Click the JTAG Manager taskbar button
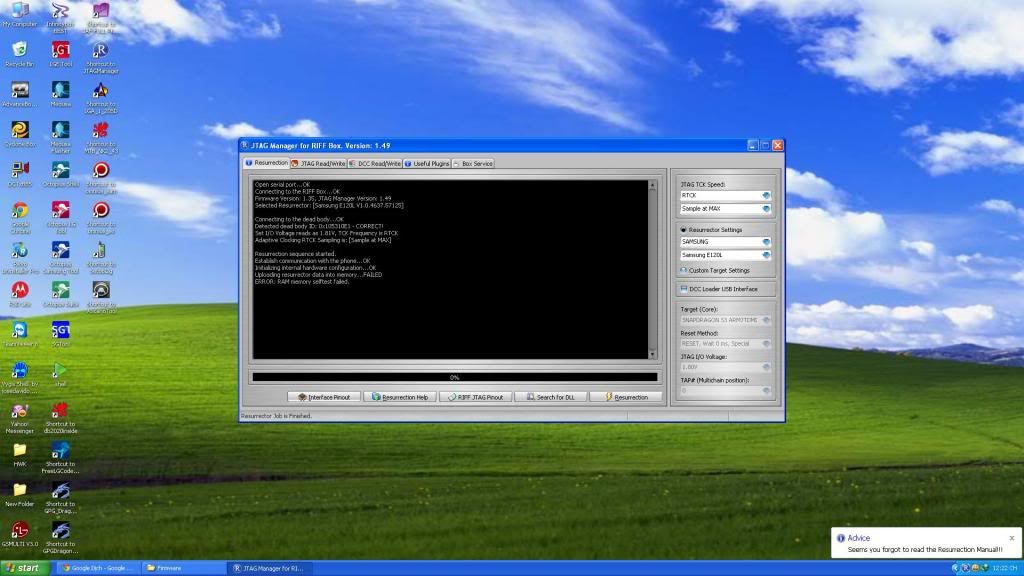1024x576 pixels. pos(269,568)
